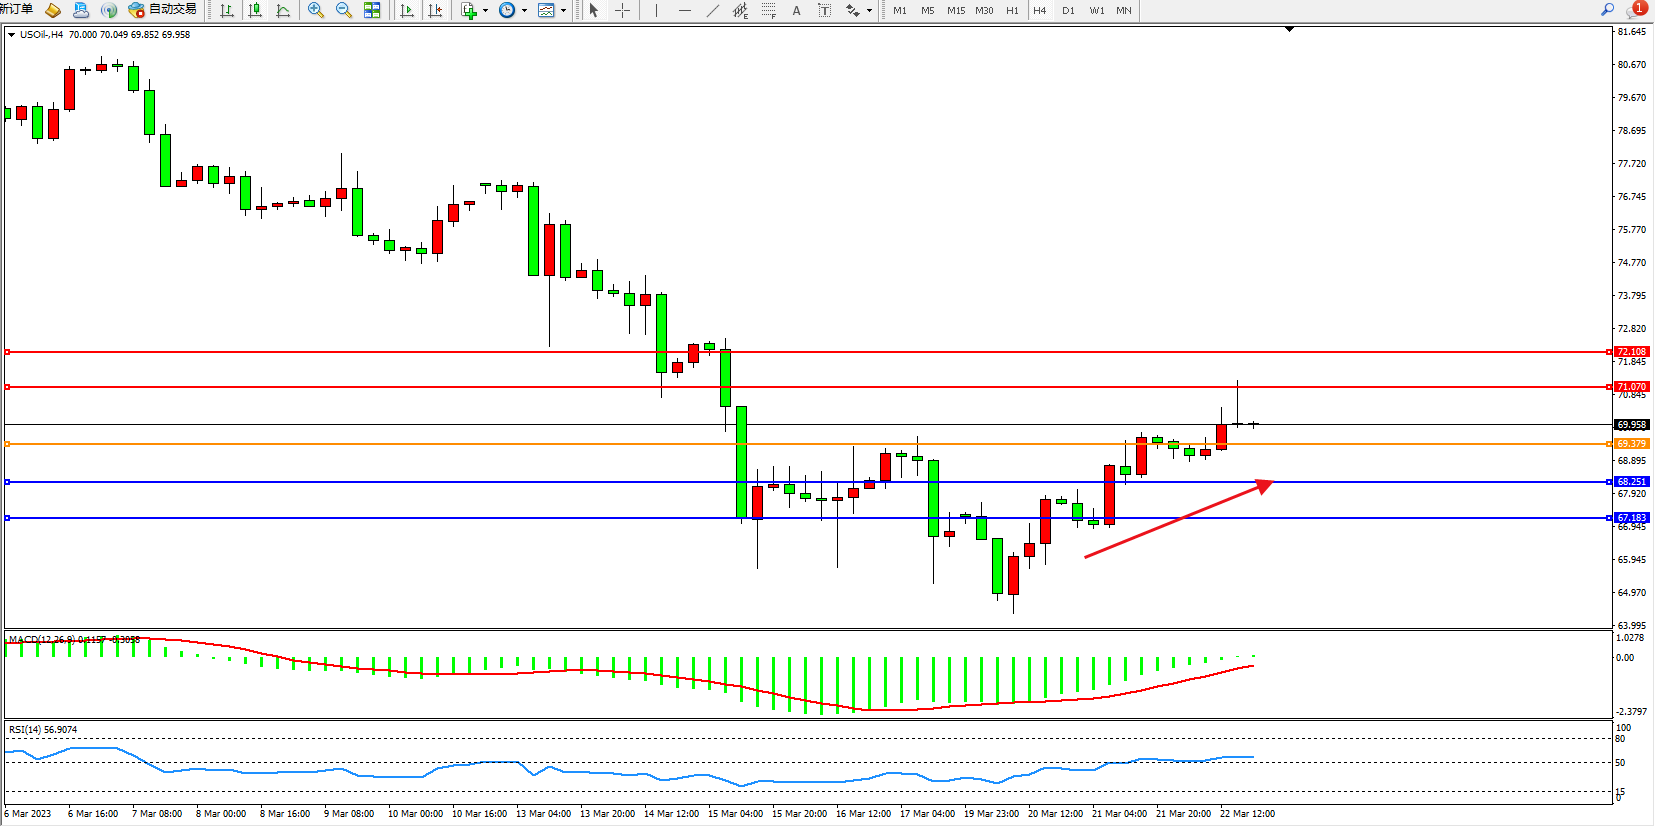Select the crosshair cursor tool
The image size is (1655, 827).
pyautogui.click(x=622, y=10)
